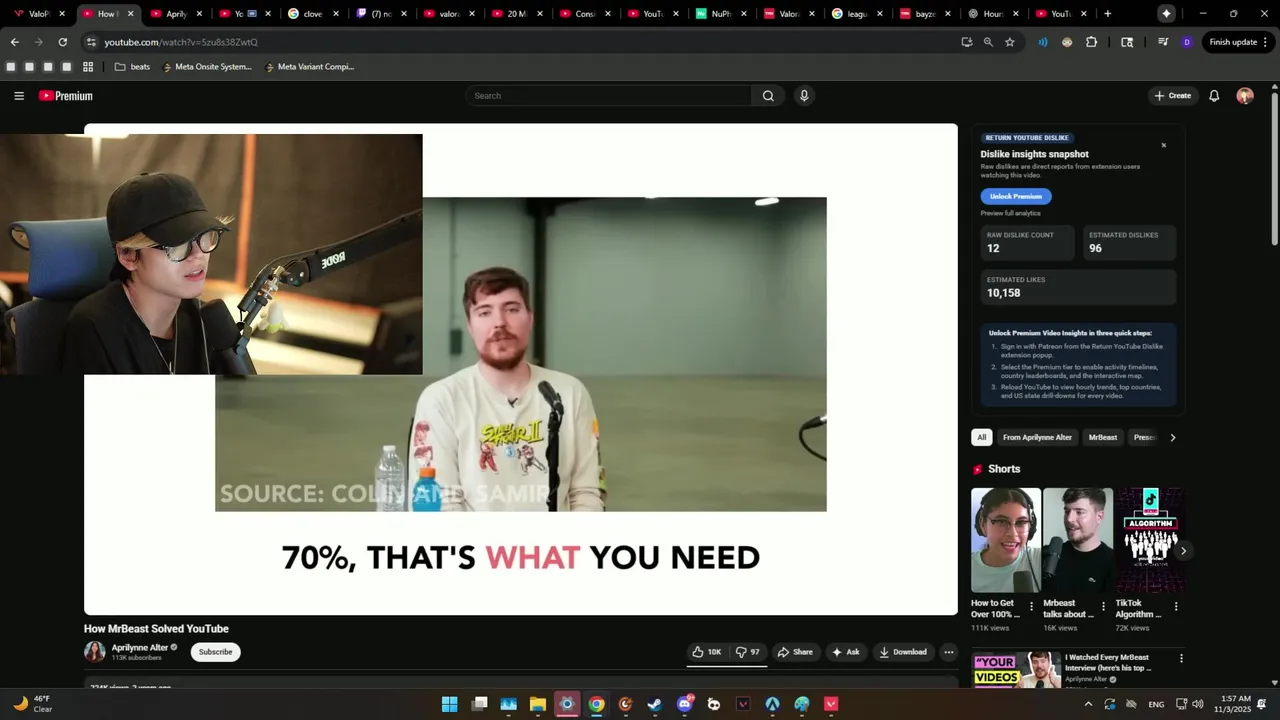Open options for 'Mrbeast talks about' short
This screenshot has width=1280, height=720.
coord(1104,606)
